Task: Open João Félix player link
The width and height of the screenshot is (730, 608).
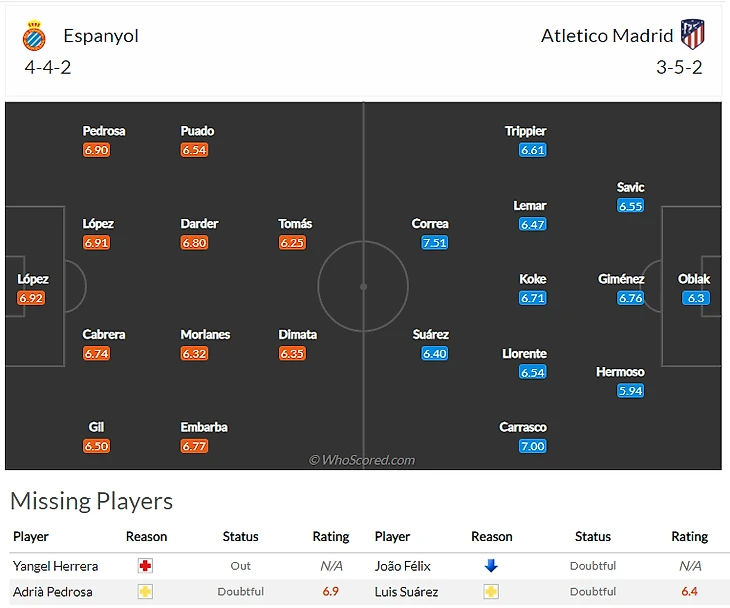Action: (x=402, y=566)
